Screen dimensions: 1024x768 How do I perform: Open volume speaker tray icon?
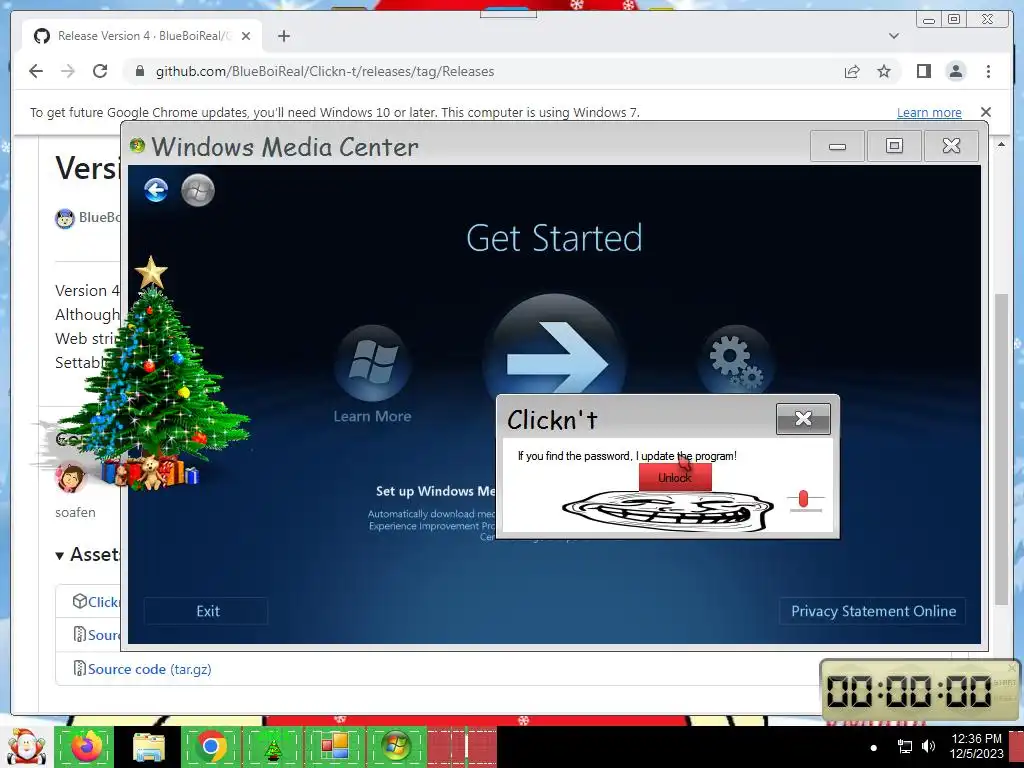point(928,746)
